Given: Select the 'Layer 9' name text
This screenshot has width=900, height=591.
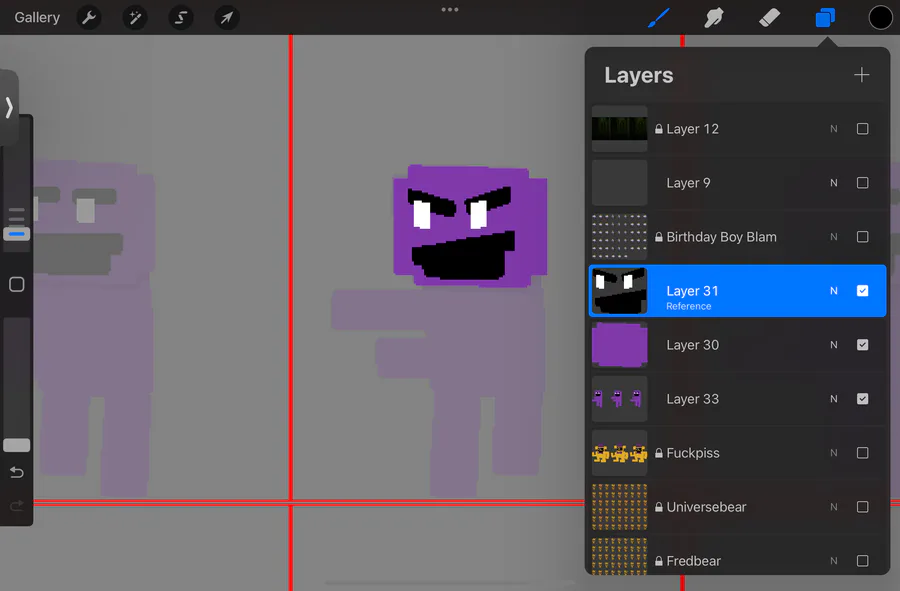Looking at the screenshot, I should coord(688,183).
